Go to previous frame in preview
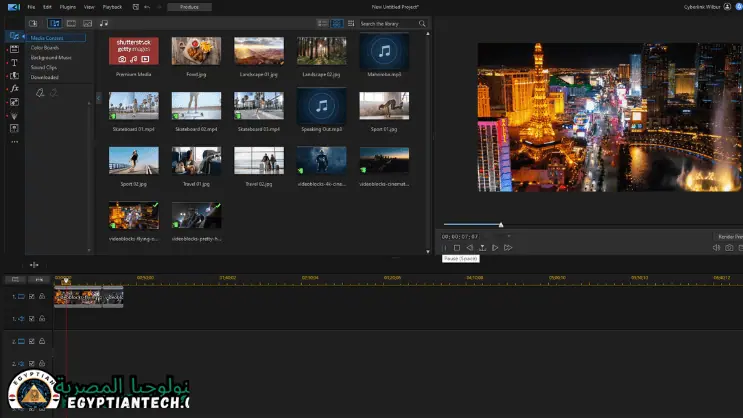Screen dimensions: 743x418 click(470, 247)
